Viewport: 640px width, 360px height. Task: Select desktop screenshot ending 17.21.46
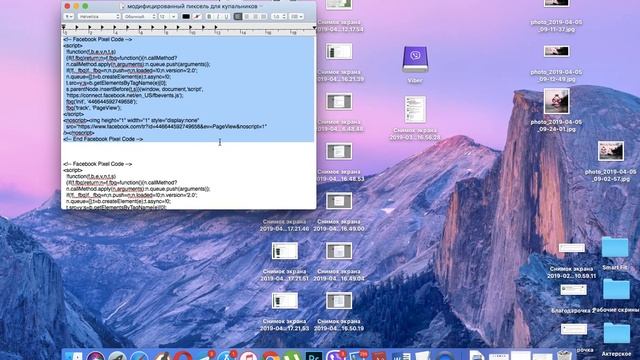pos(284,225)
